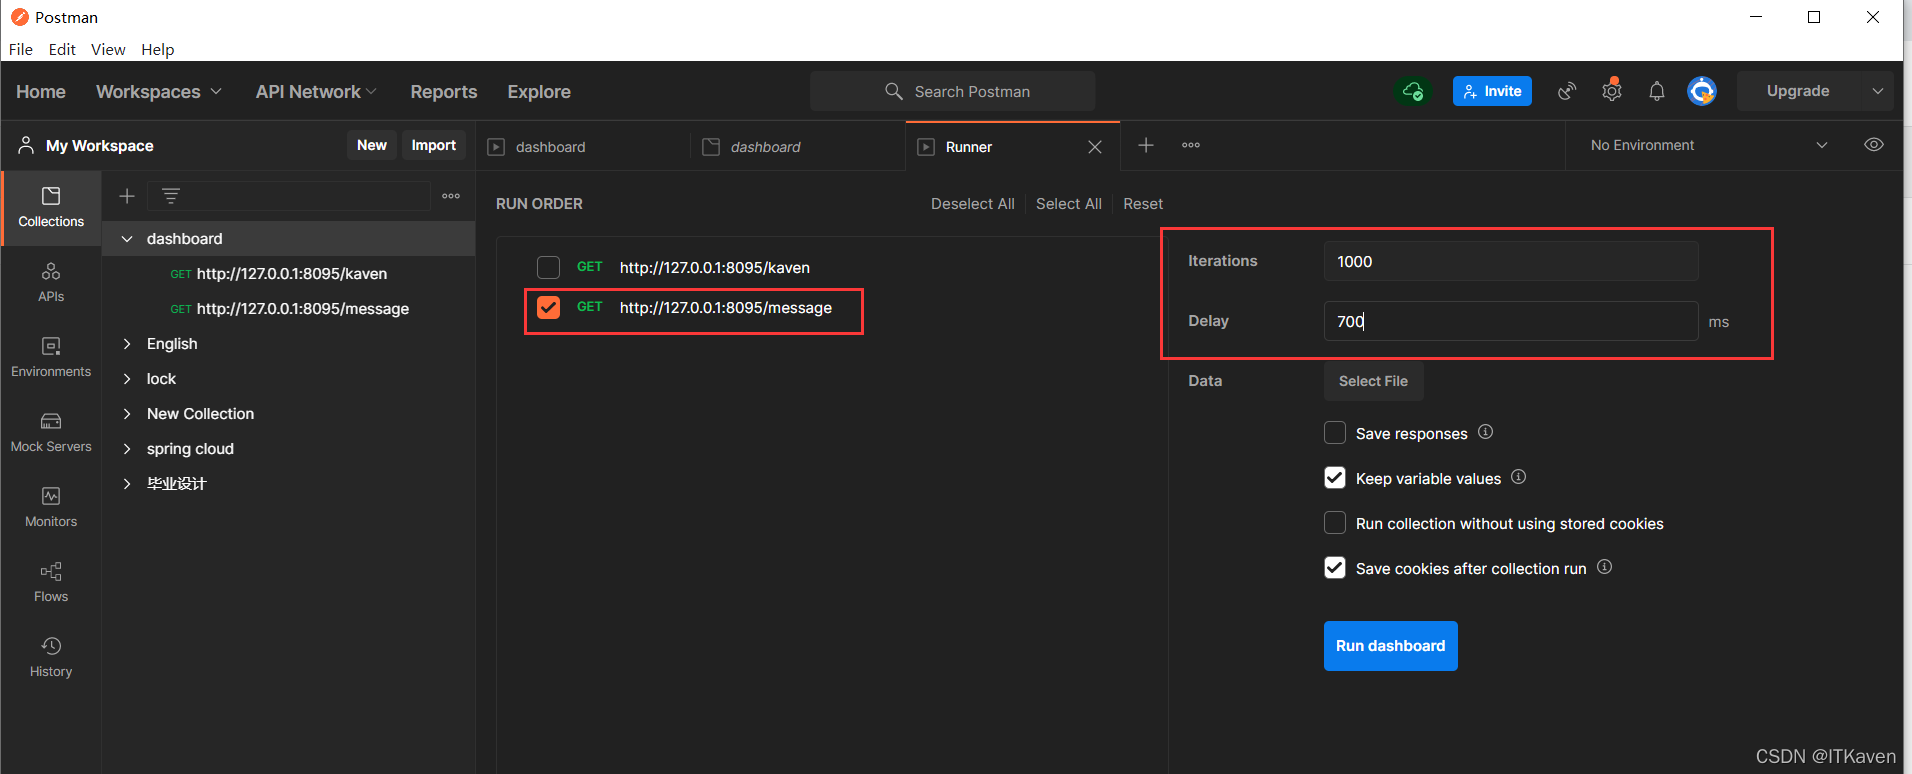Expand the spring cloud collection

pyautogui.click(x=127, y=449)
